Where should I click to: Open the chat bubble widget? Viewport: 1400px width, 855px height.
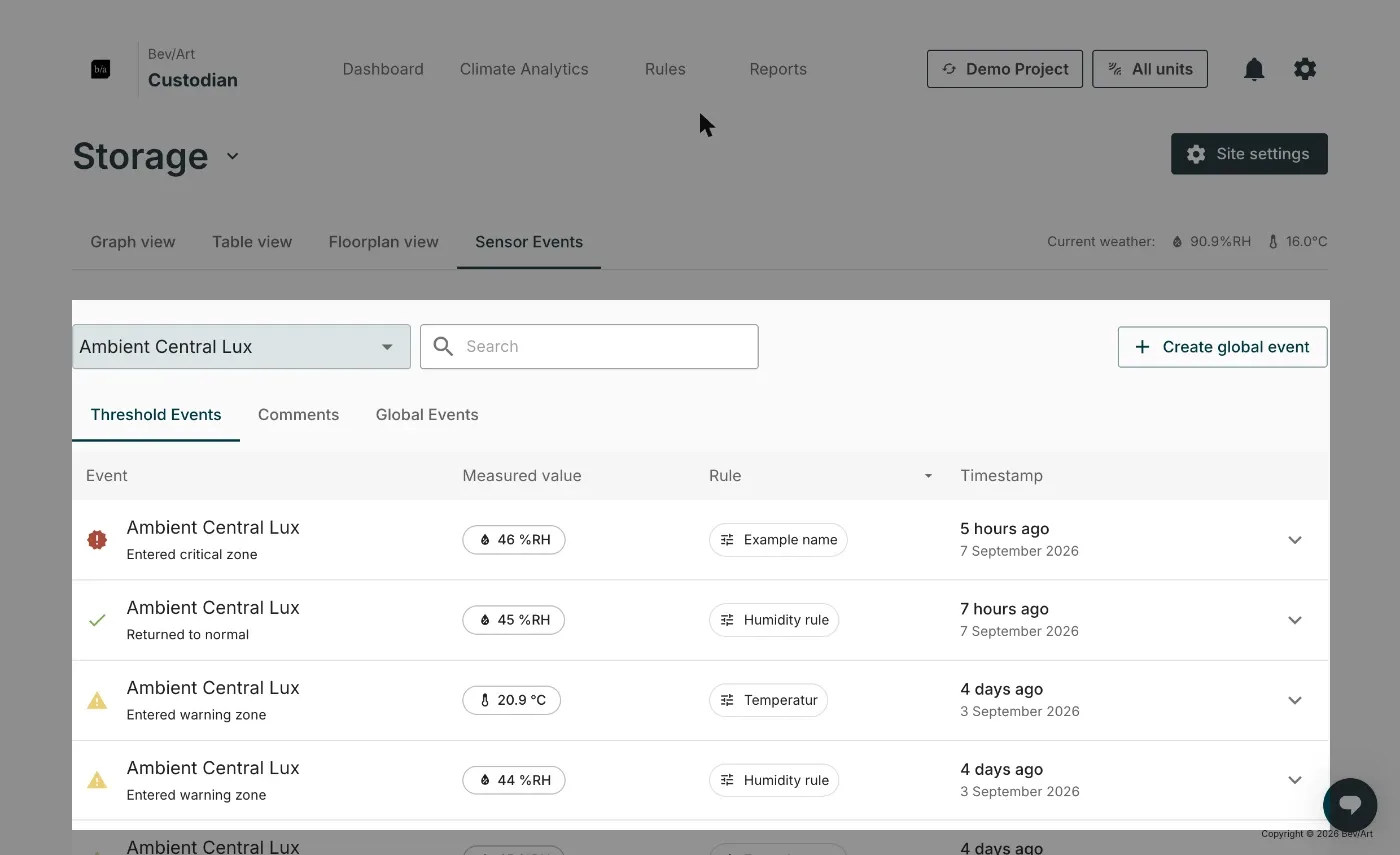tap(1350, 805)
